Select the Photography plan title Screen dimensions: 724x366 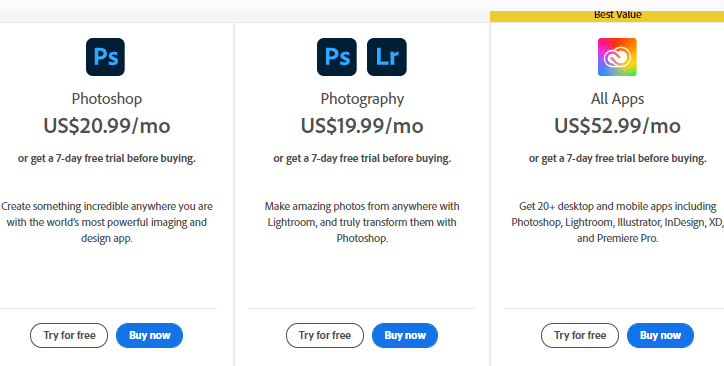click(x=362, y=99)
